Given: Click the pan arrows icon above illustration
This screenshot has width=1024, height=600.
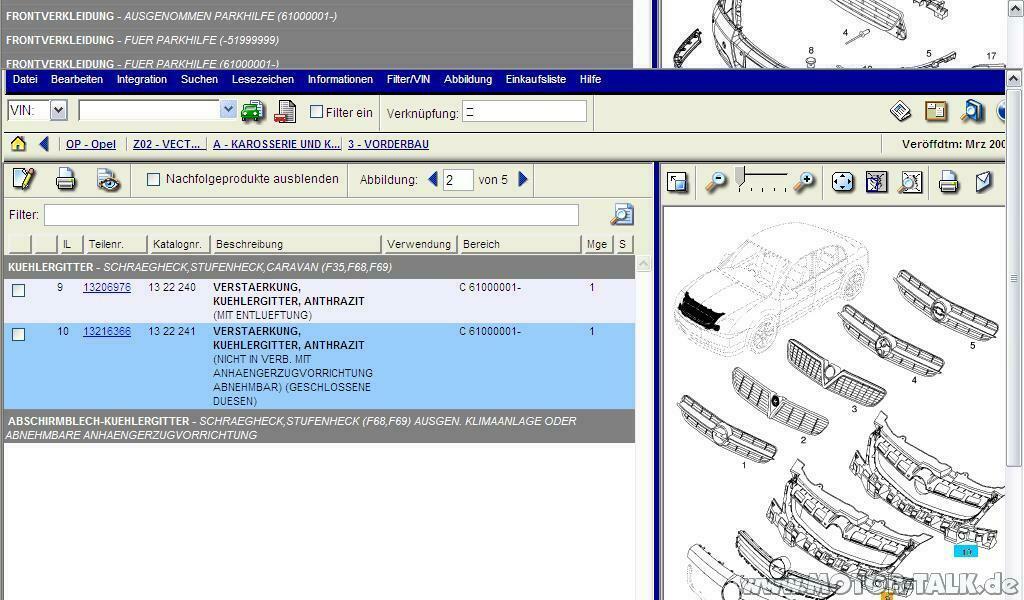Looking at the screenshot, I should coord(843,182).
